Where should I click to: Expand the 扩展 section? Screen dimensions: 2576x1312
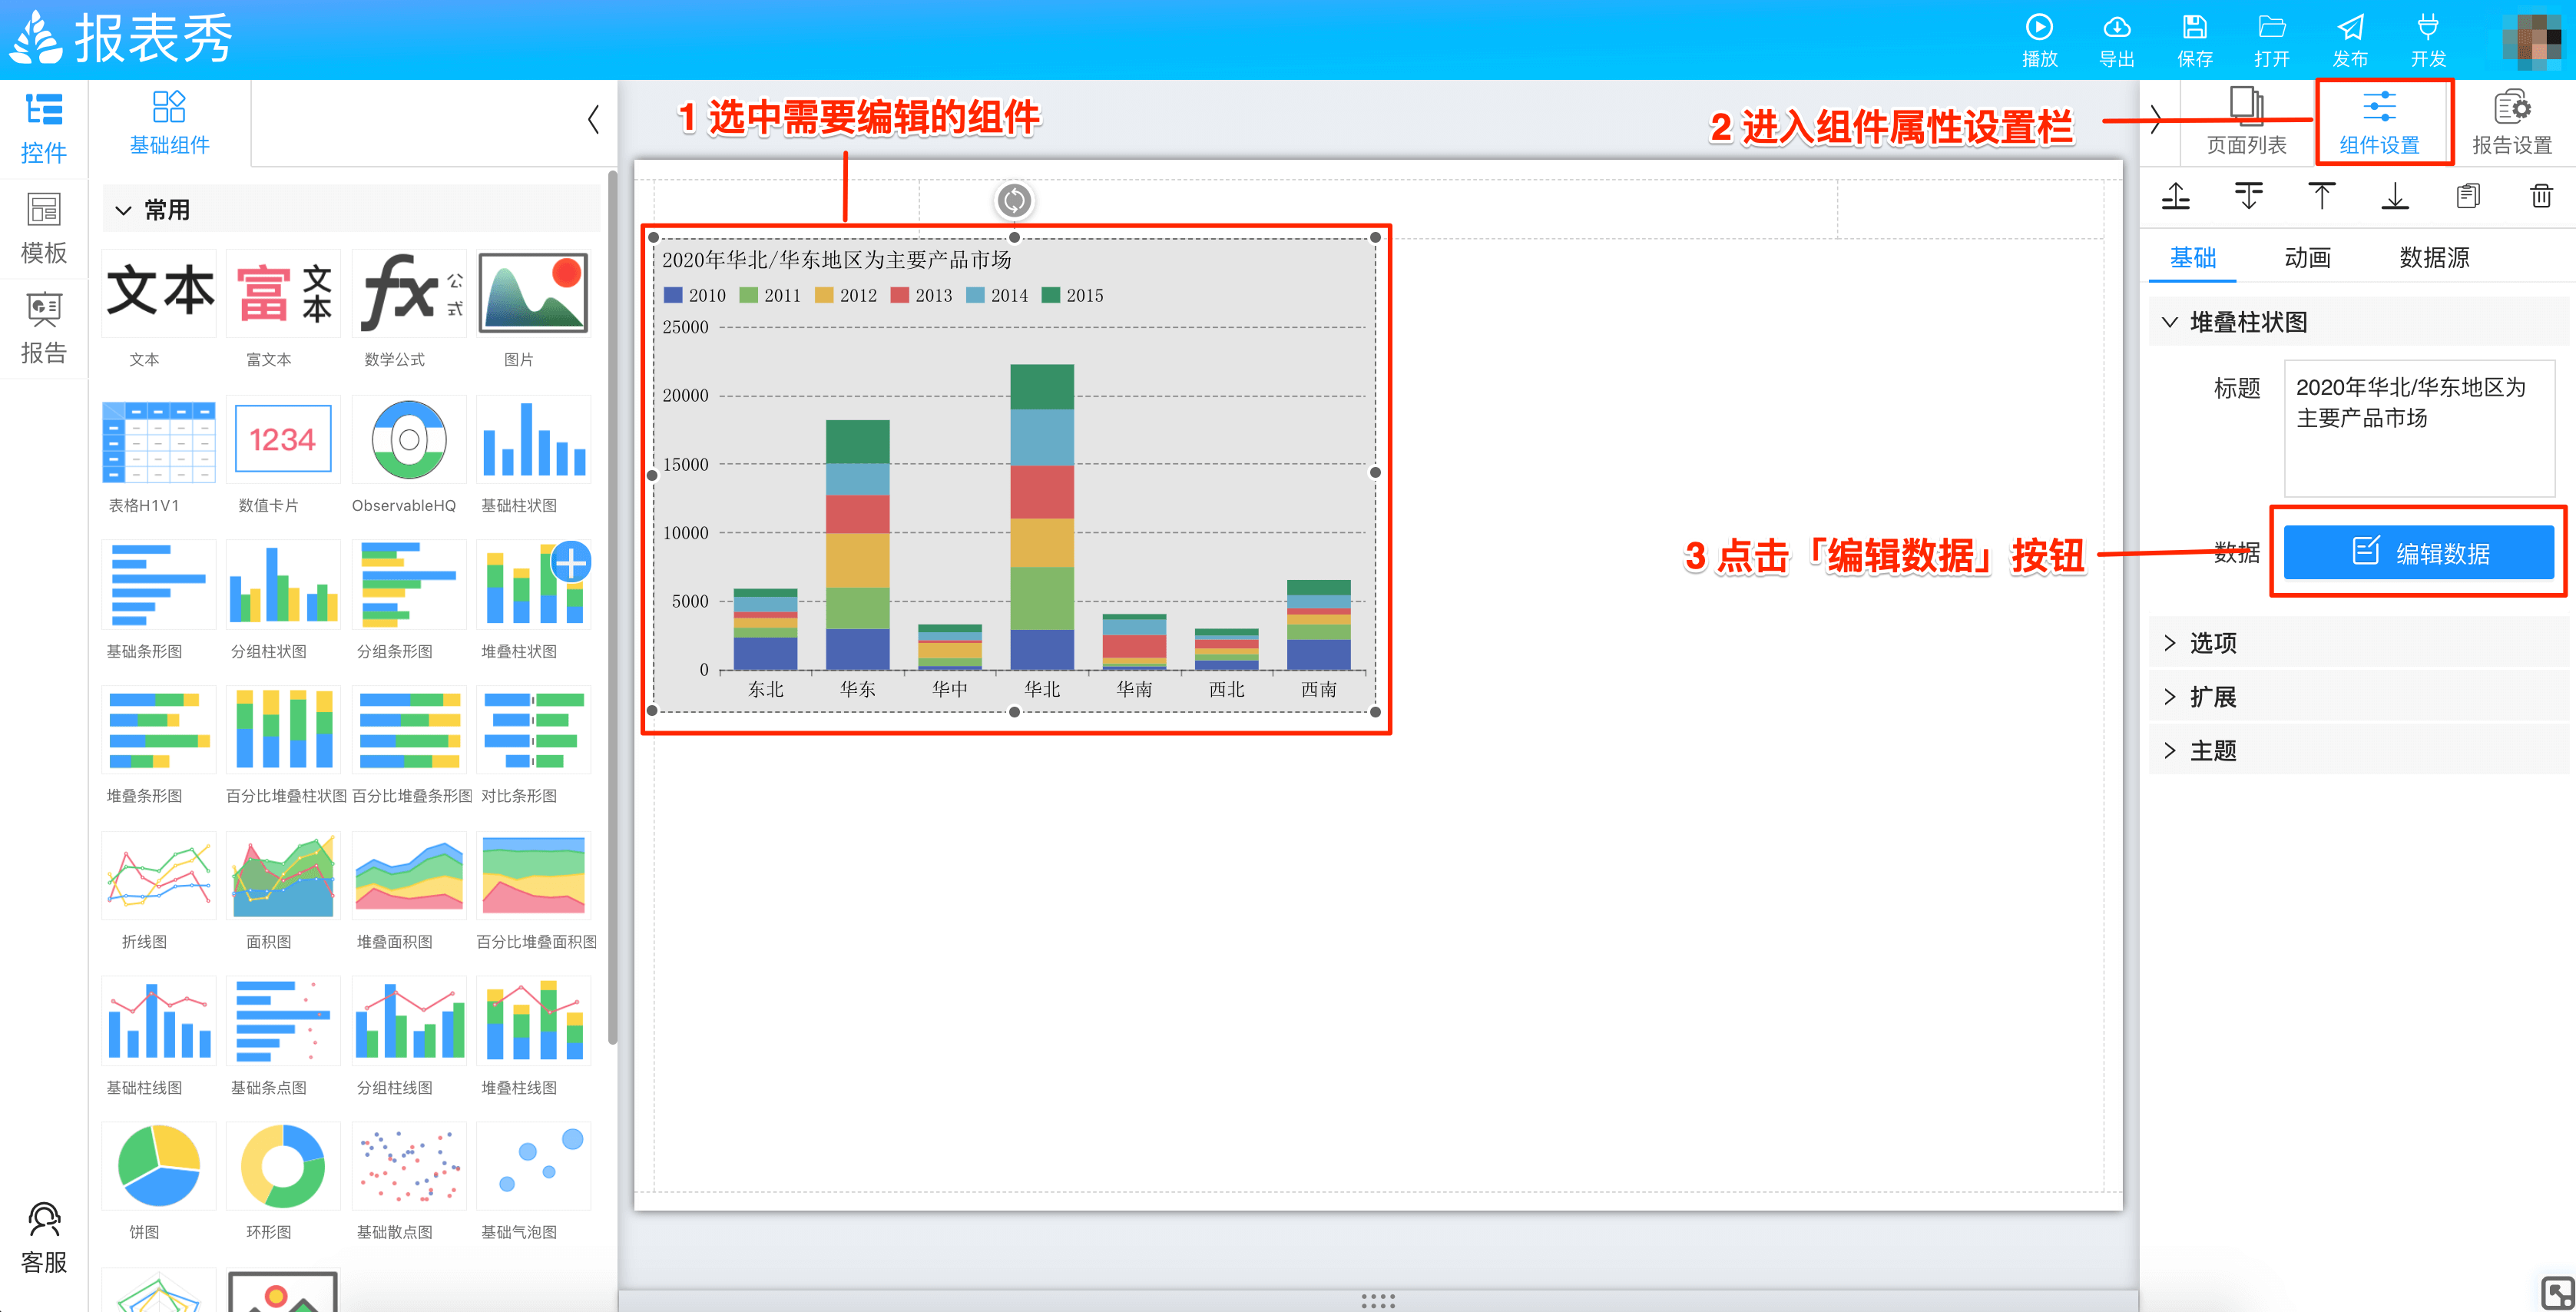click(x=2358, y=697)
